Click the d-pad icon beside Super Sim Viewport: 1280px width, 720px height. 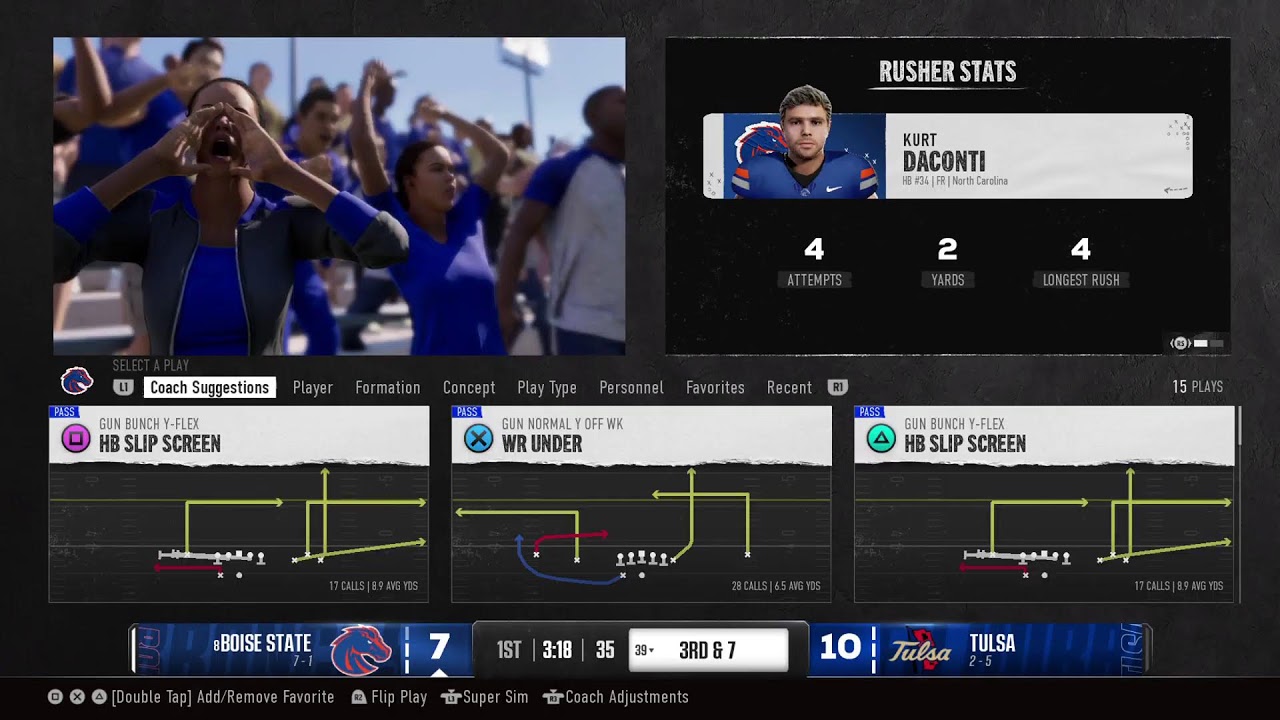[x=450, y=697]
